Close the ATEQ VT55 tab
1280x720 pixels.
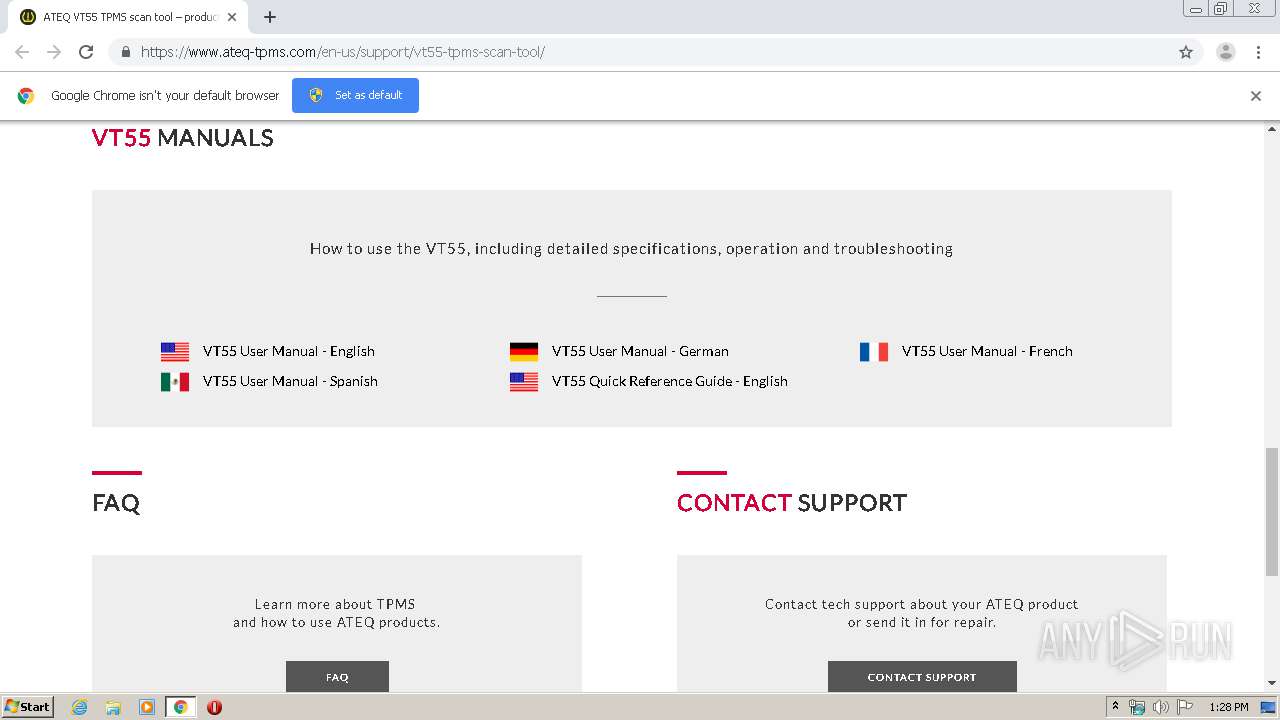tap(231, 17)
